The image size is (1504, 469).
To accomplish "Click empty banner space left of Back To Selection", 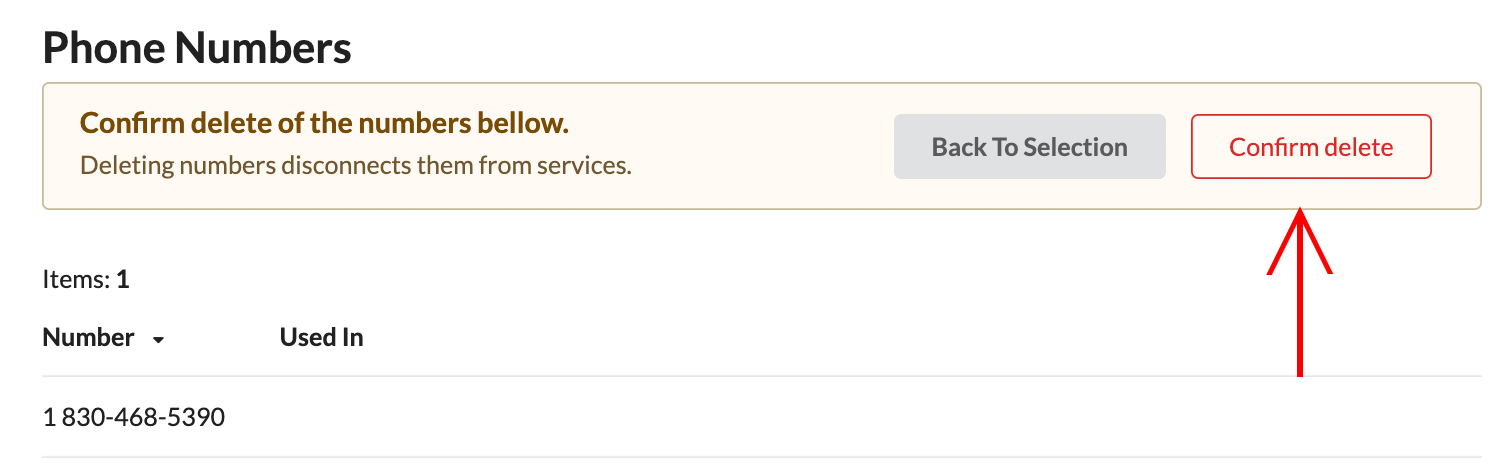I will click(x=760, y=147).
